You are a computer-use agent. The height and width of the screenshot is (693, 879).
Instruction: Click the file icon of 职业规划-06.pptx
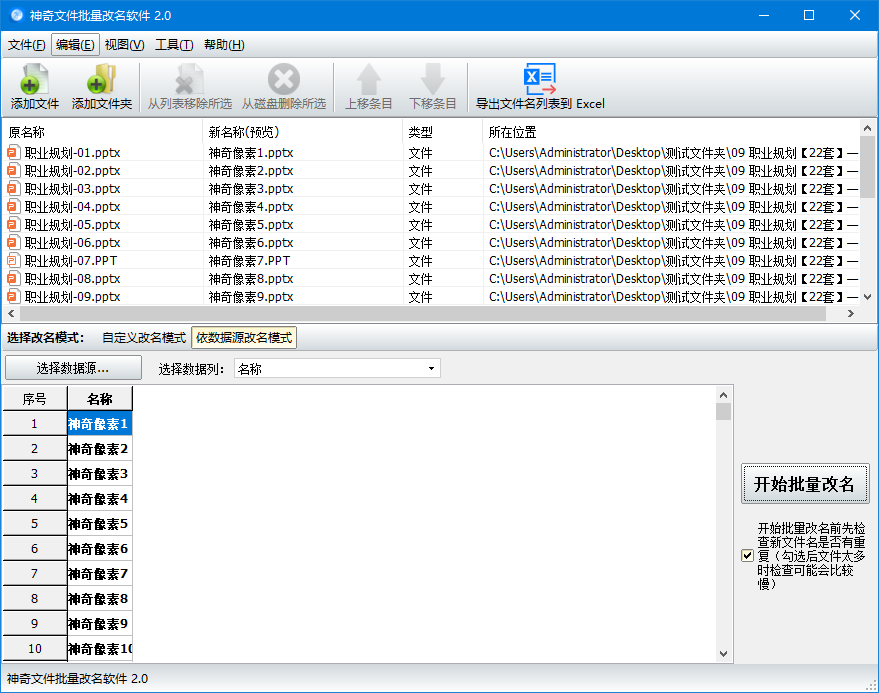(x=13, y=242)
